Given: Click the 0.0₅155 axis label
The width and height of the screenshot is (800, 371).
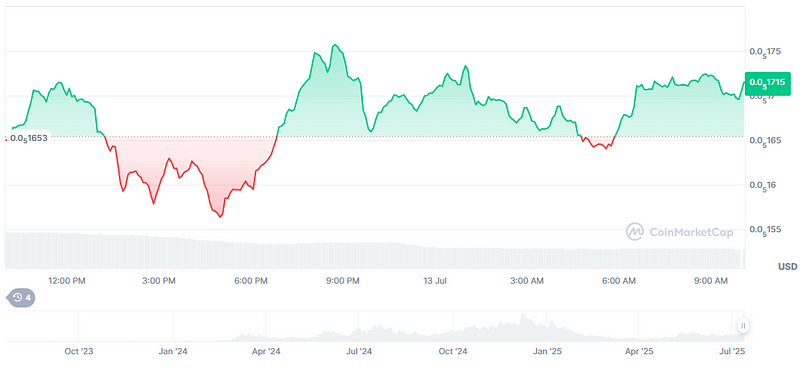Looking at the screenshot, I should (x=765, y=230).
